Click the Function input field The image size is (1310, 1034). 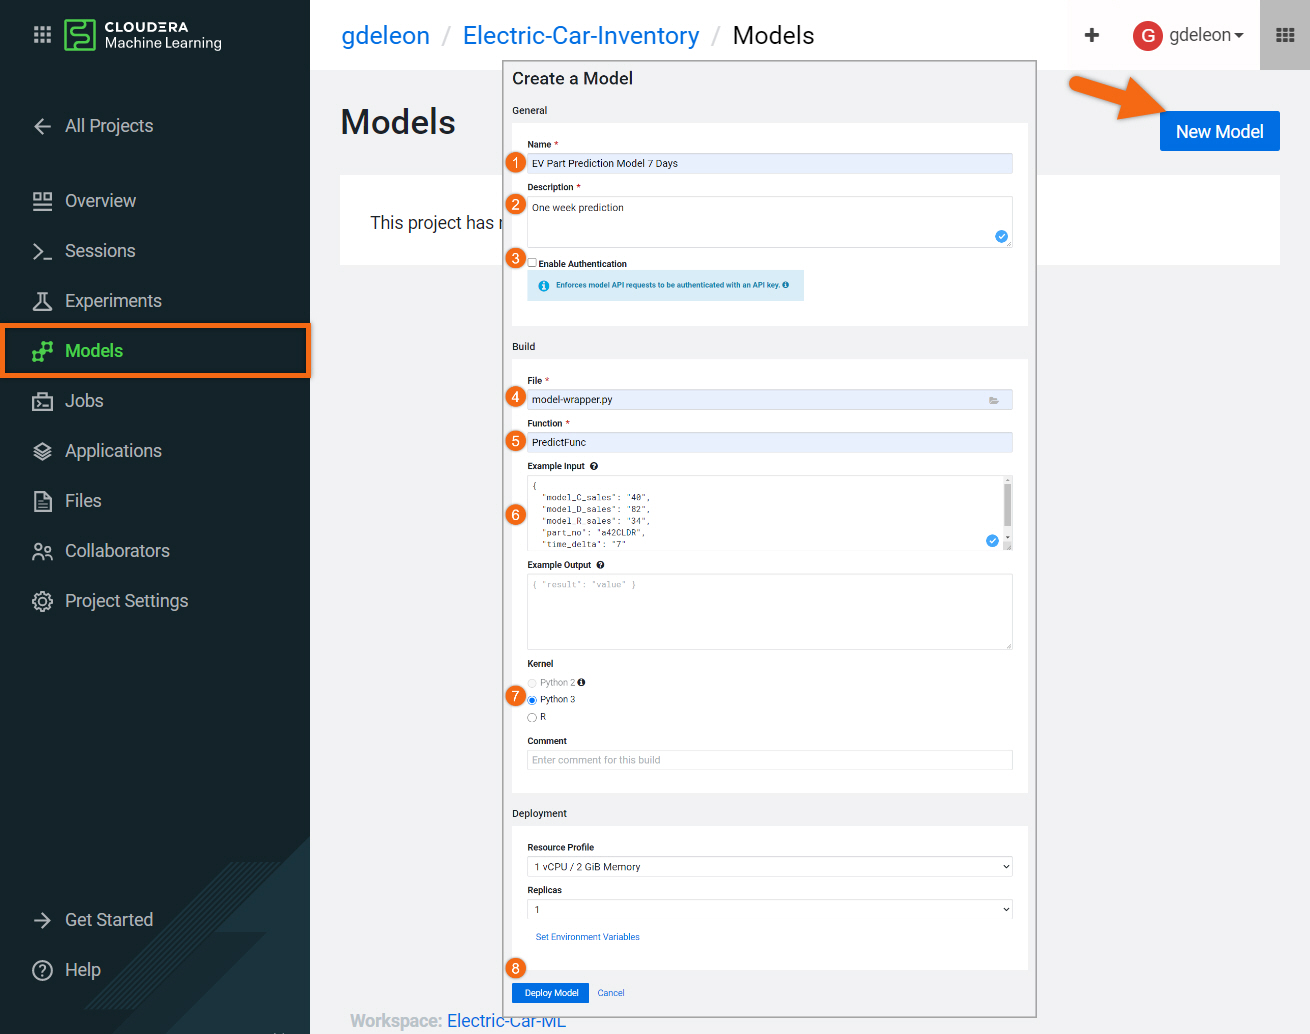point(769,442)
